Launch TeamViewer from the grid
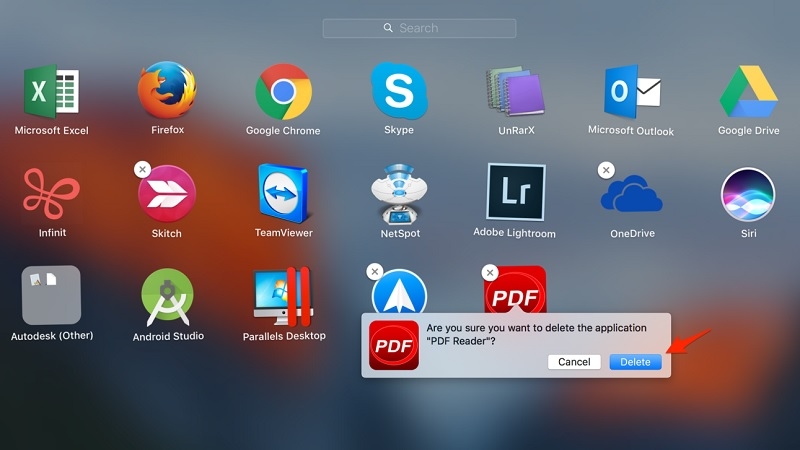800x450 pixels. (x=283, y=193)
